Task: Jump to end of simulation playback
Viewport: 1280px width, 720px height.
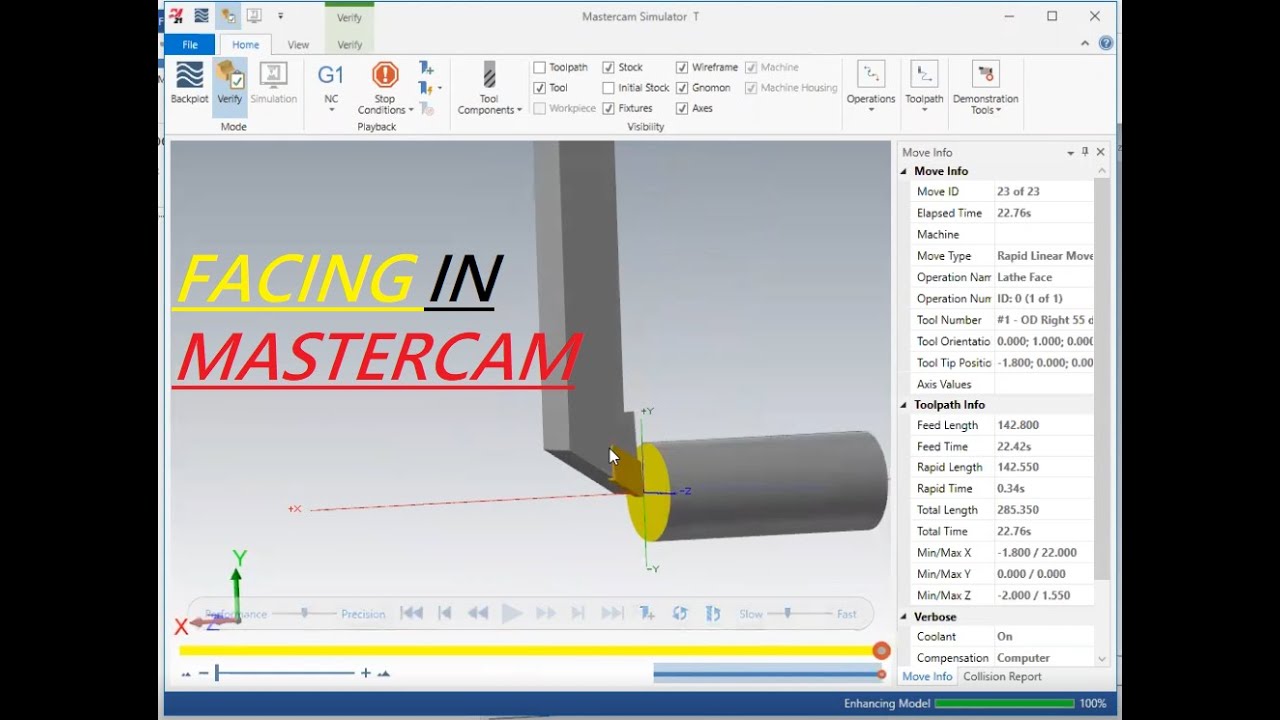Action: [x=612, y=614]
